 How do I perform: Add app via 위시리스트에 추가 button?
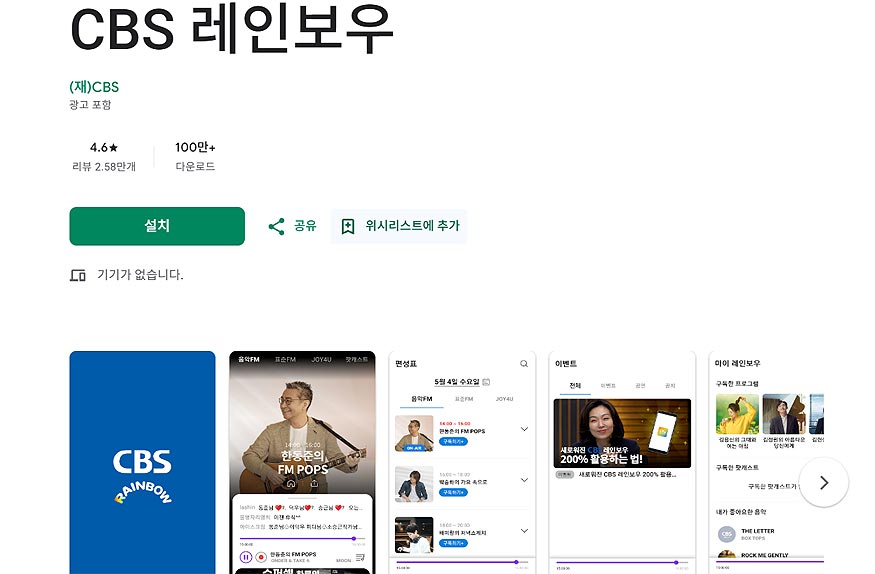398,226
